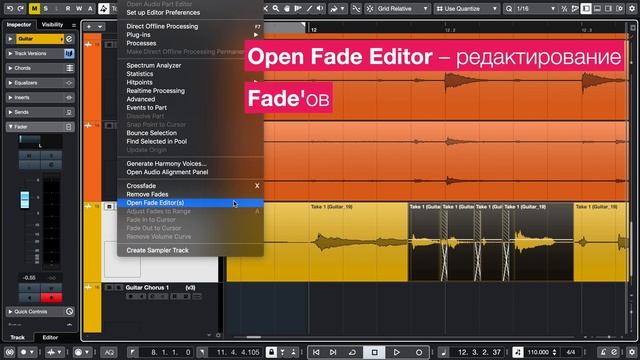The image size is (640, 360).
Task: Open toolbar setup gear at top right
Action: pos(632,8)
